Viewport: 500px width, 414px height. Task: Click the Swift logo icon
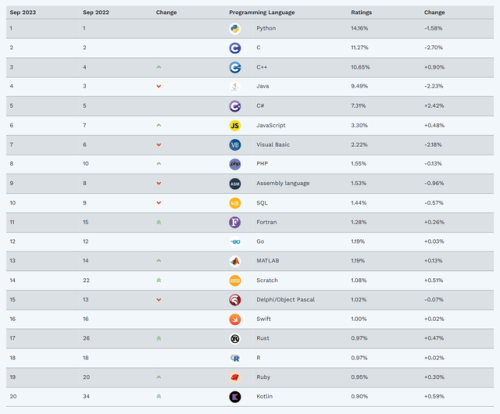tap(235, 319)
